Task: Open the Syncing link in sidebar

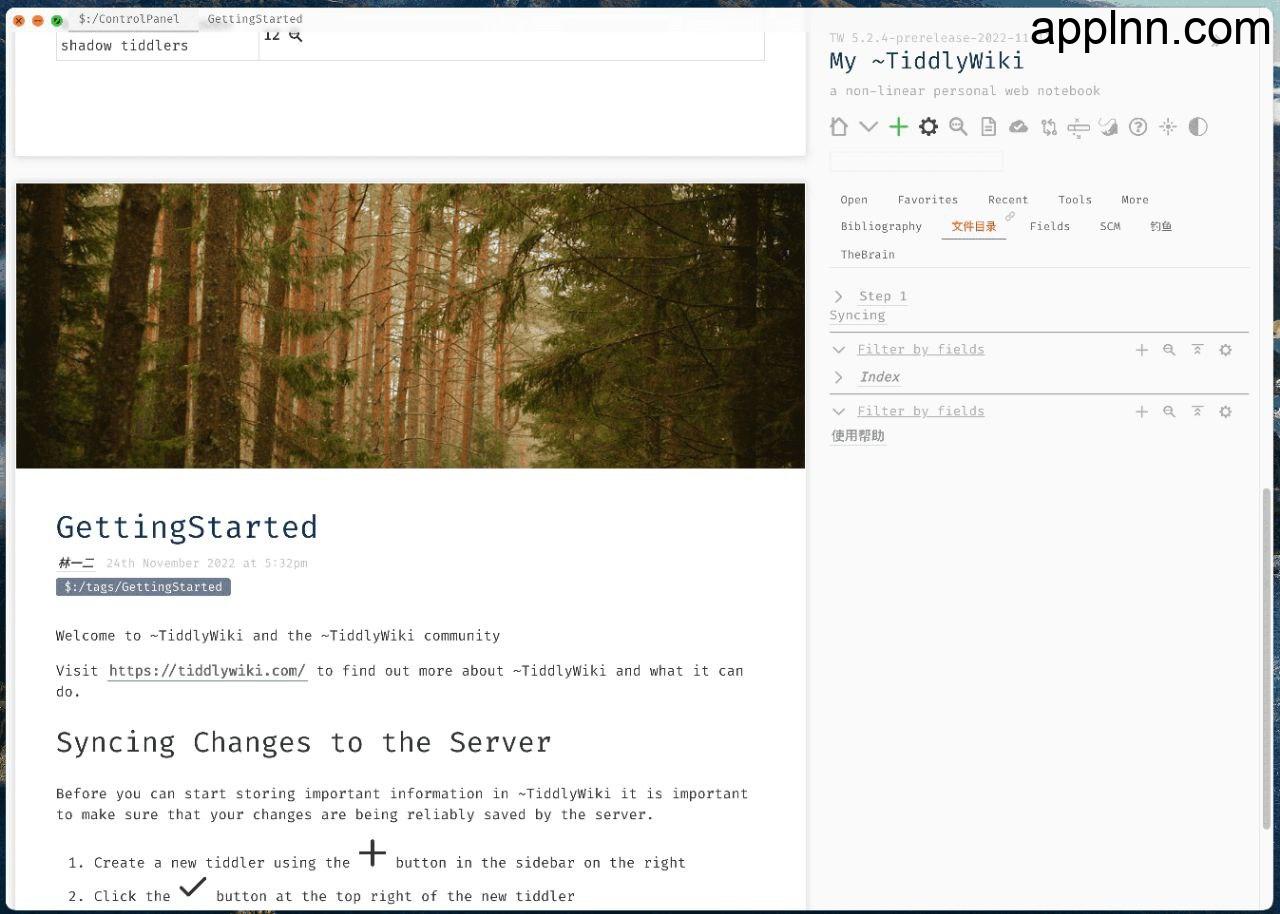Action: tap(857, 315)
